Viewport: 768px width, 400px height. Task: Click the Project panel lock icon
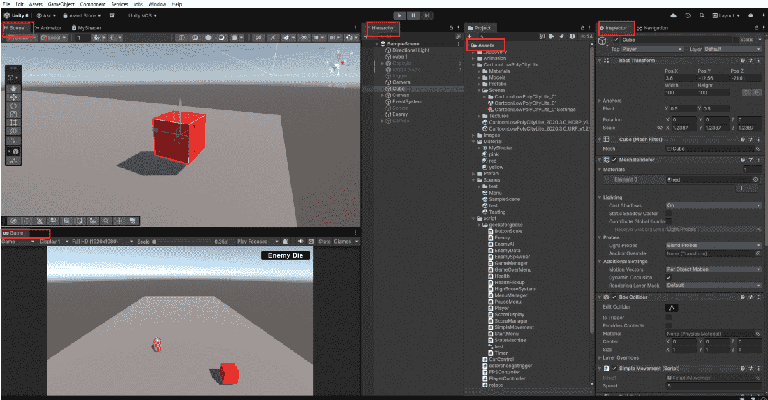pos(582,28)
